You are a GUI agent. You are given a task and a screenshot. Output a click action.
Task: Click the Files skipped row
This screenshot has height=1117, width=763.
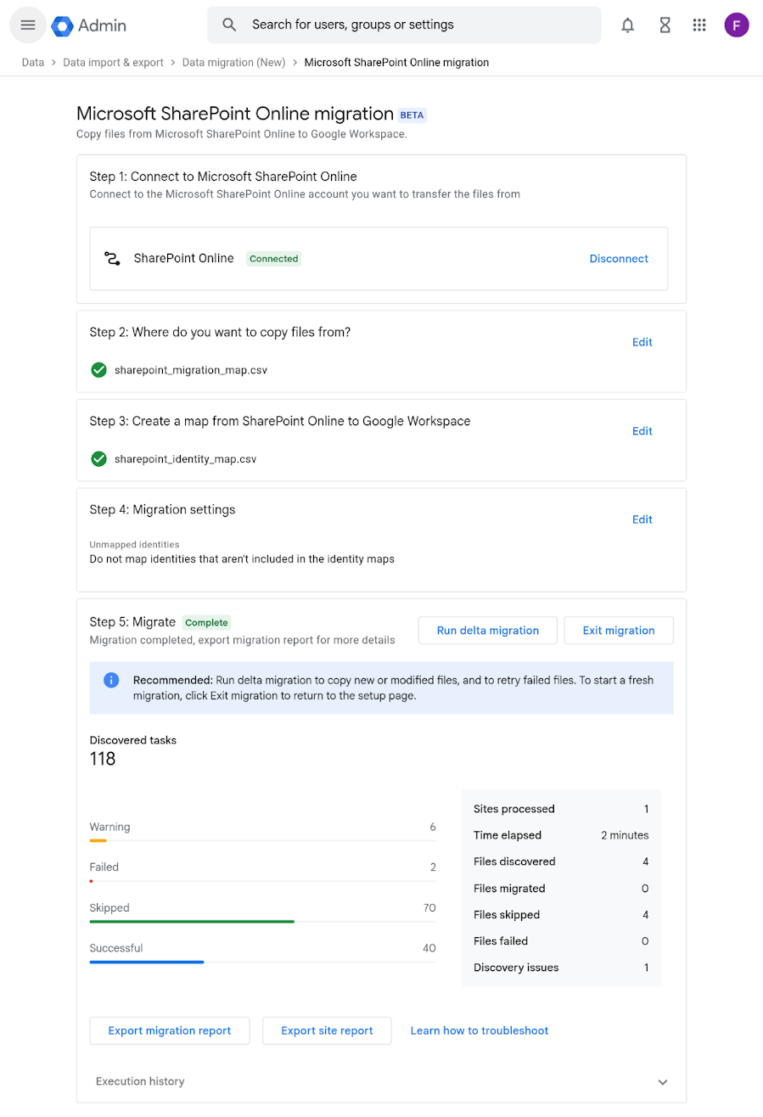pos(561,915)
